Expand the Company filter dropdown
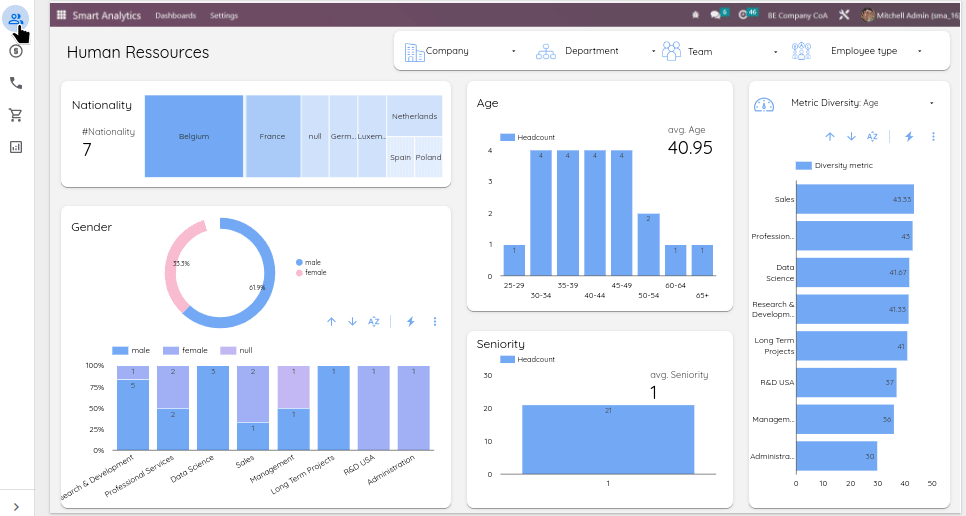 pyautogui.click(x=460, y=51)
